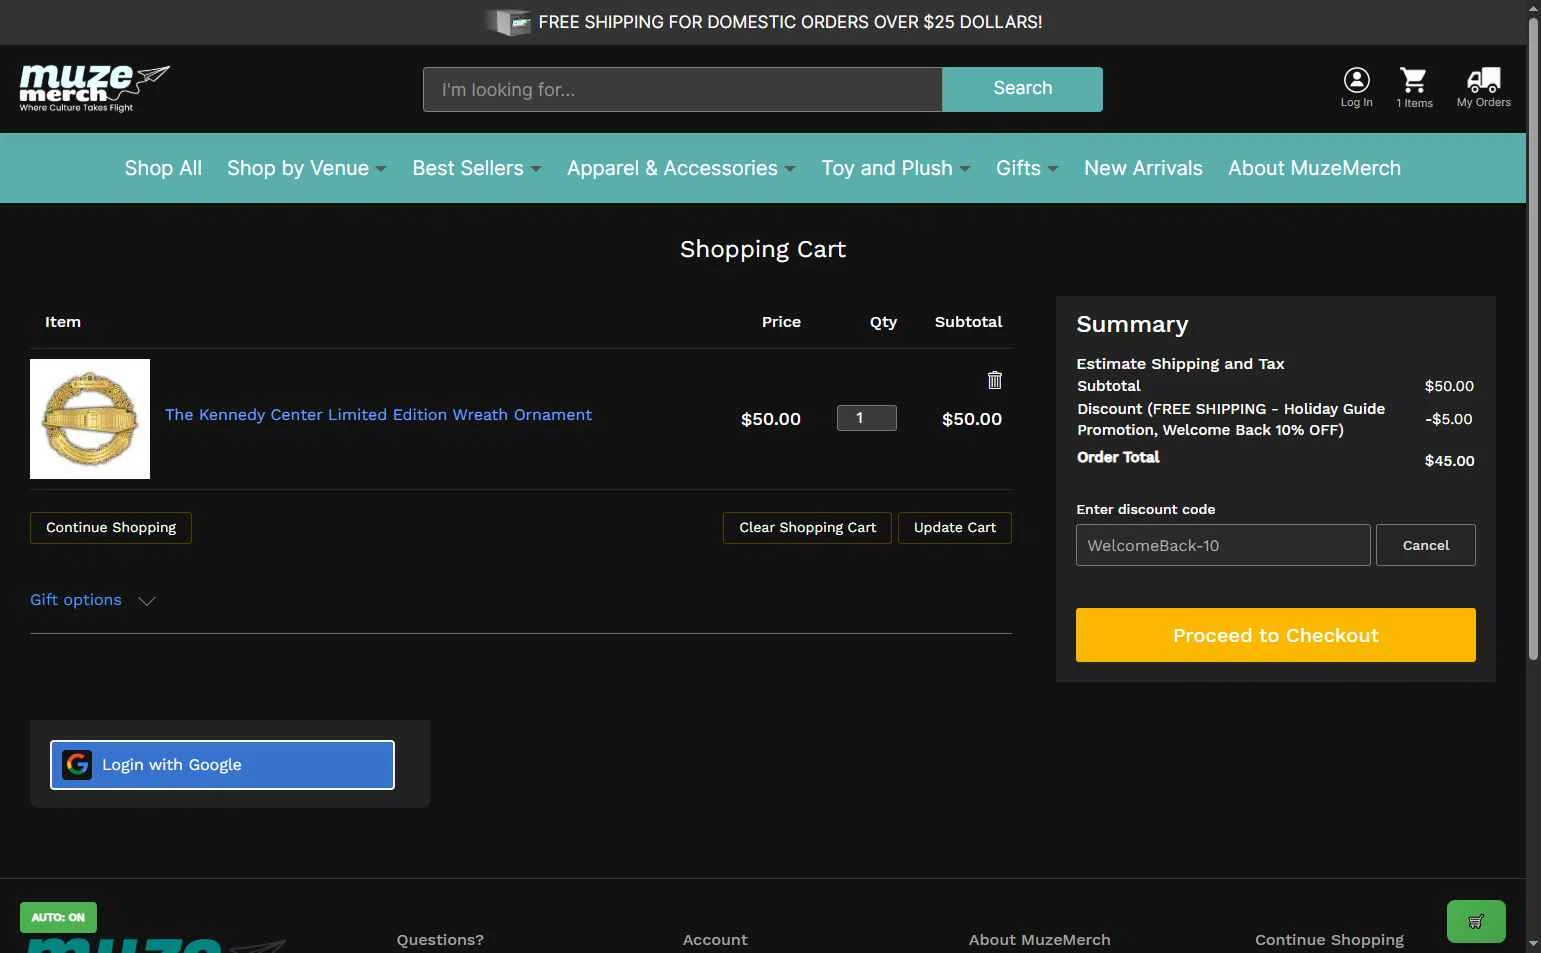Click the Update Cart button
The width and height of the screenshot is (1541, 953).
(955, 528)
